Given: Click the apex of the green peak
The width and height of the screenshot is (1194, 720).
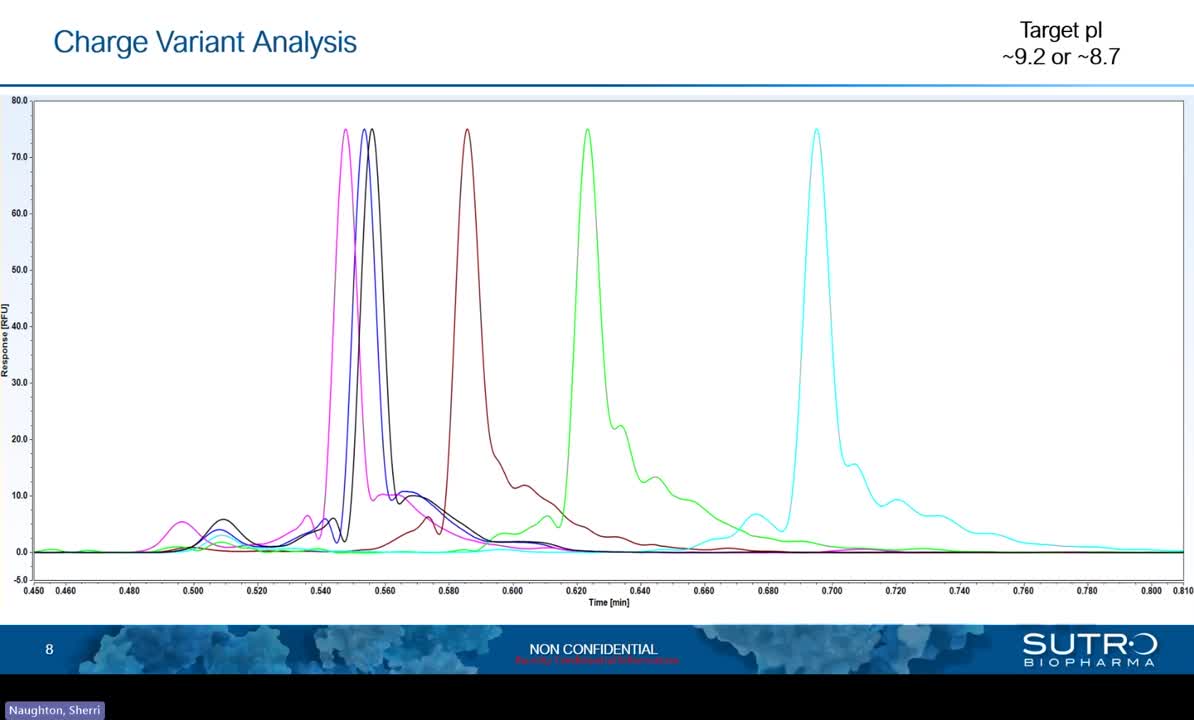Looking at the screenshot, I should point(587,129).
